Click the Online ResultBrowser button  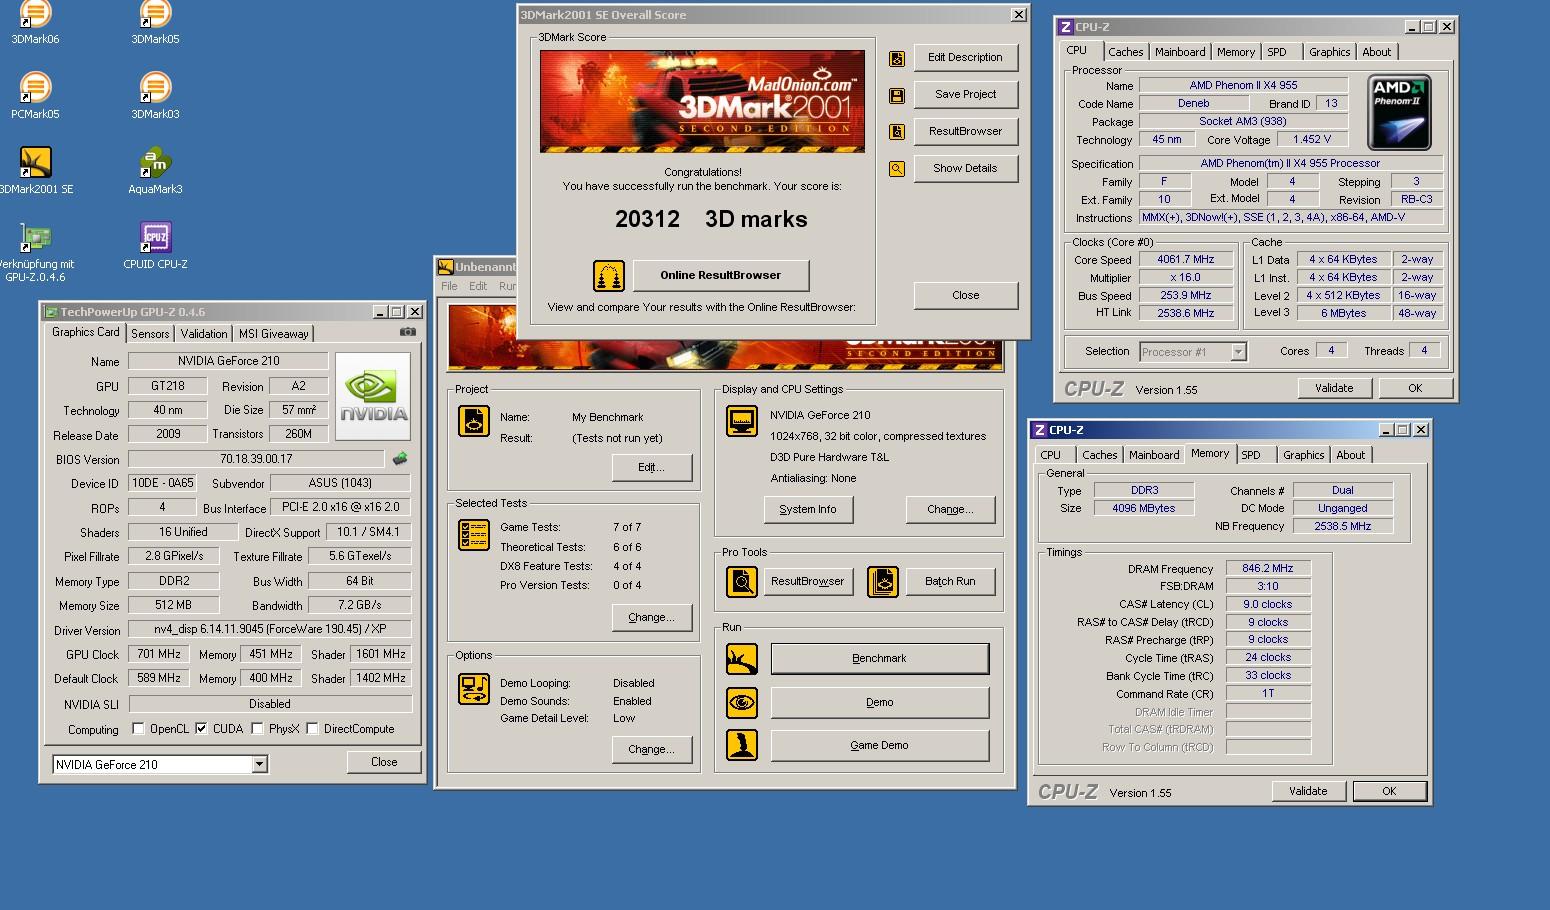click(x=720, y=275)
